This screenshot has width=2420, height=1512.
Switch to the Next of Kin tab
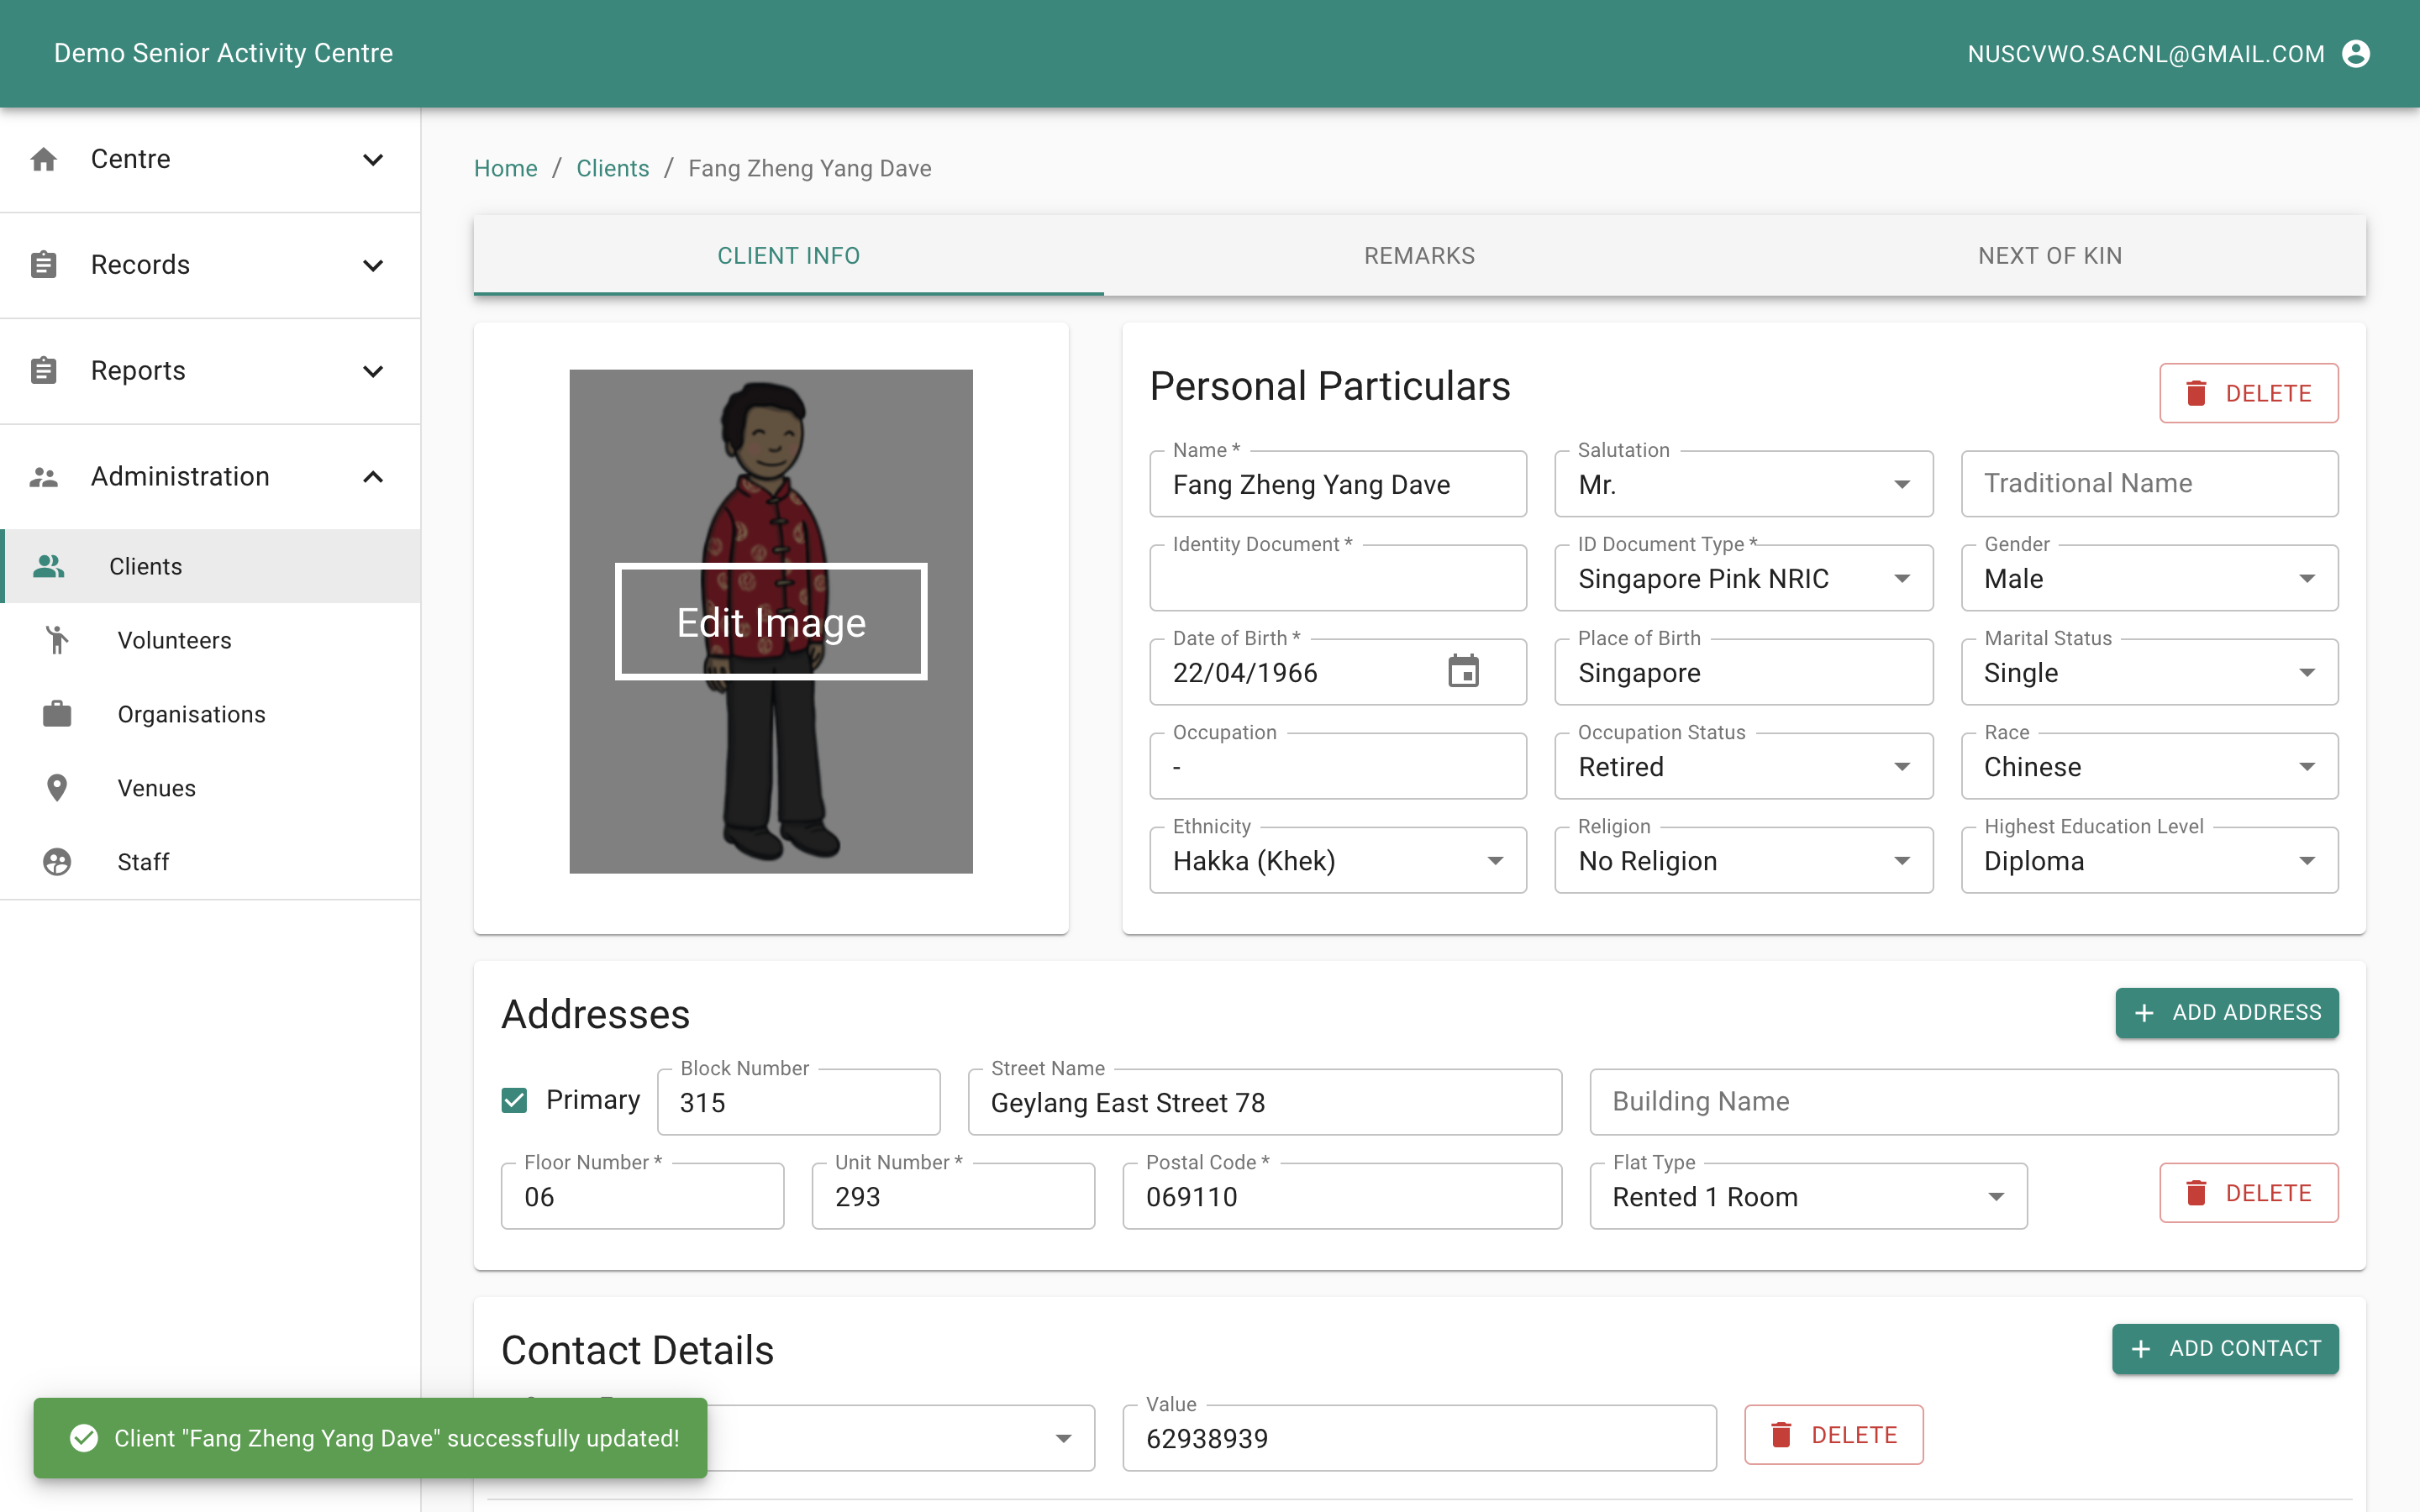2050,256
